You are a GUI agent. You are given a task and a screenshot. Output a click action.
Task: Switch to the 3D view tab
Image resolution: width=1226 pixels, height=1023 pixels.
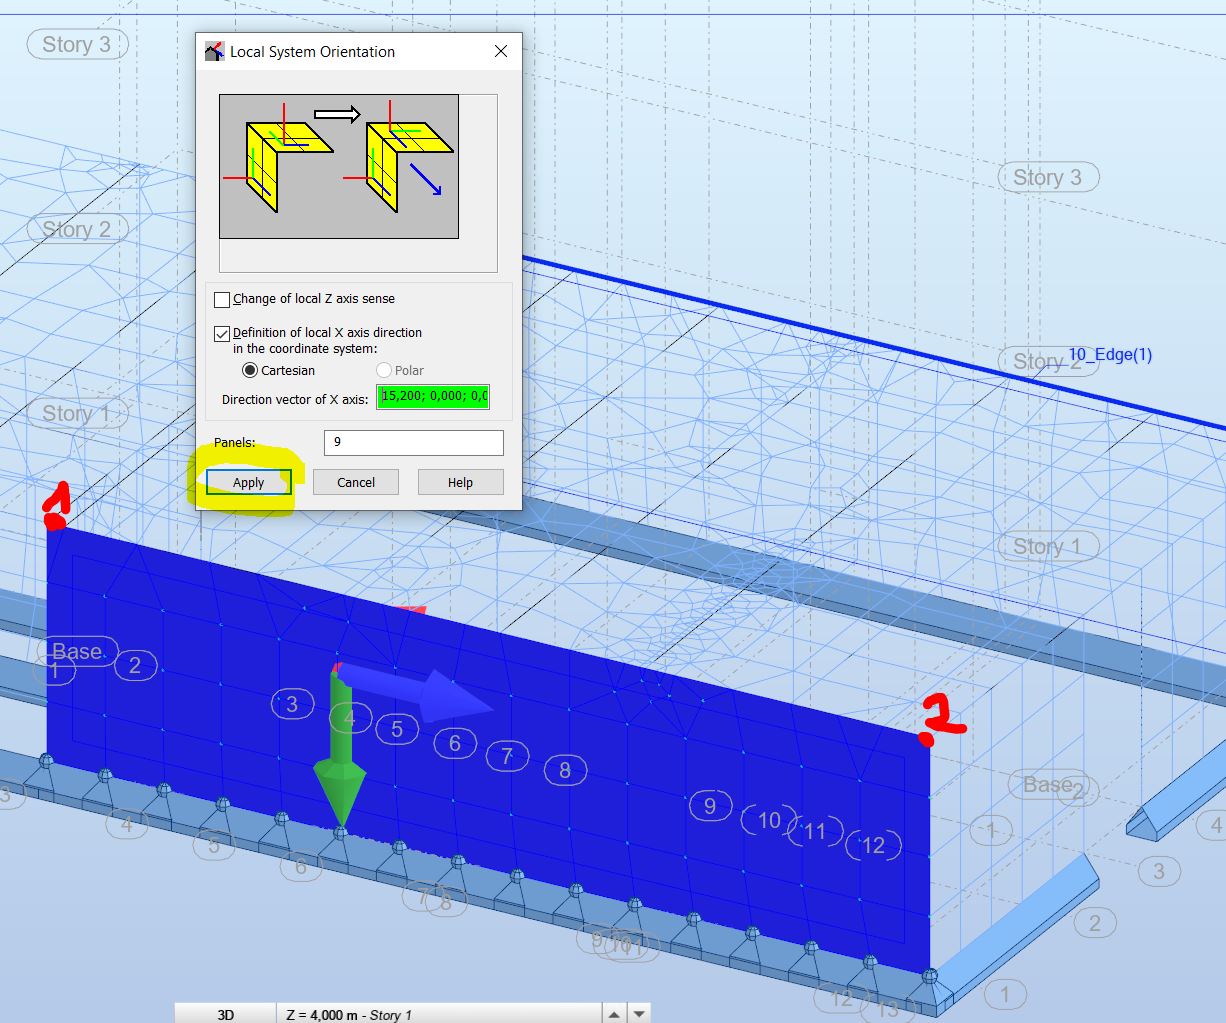coord(224,1013)
